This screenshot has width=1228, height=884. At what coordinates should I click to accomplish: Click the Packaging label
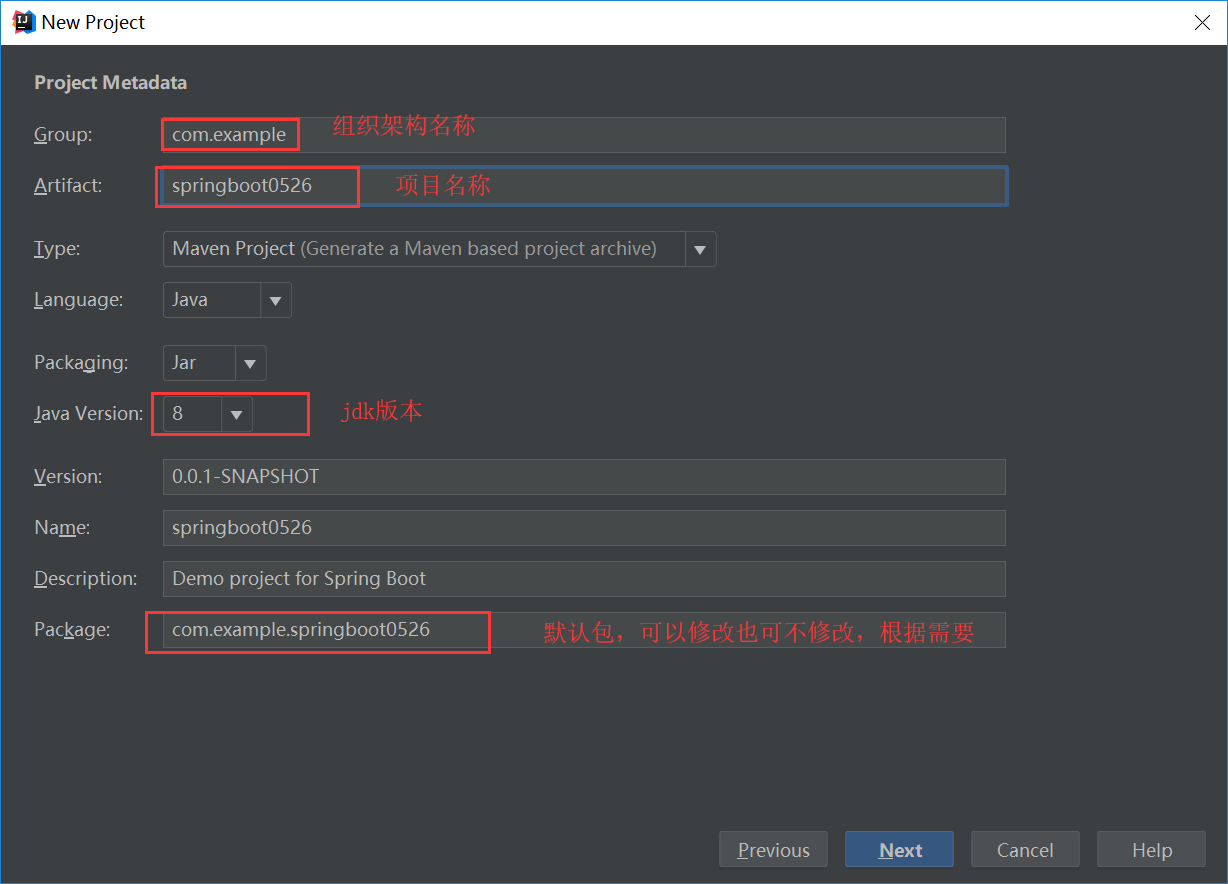point(81,363)
